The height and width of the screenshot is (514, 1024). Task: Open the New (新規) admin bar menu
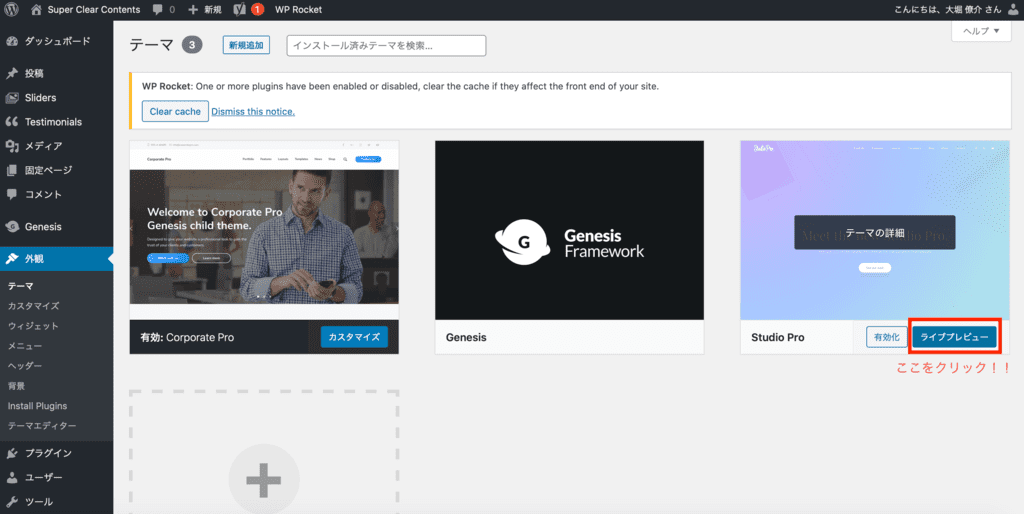204,9
